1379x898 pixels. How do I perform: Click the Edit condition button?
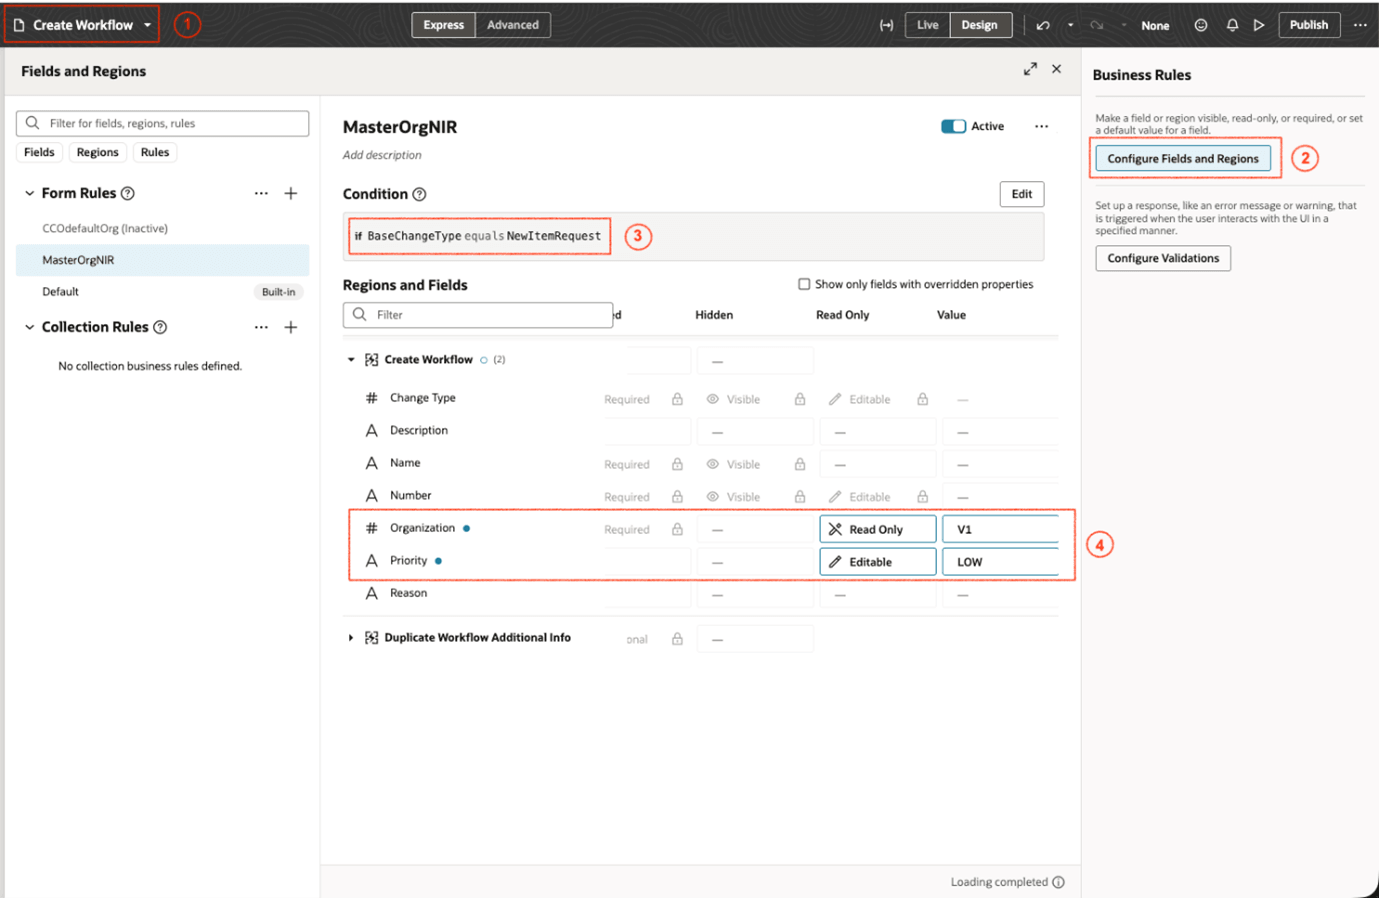1021,194
